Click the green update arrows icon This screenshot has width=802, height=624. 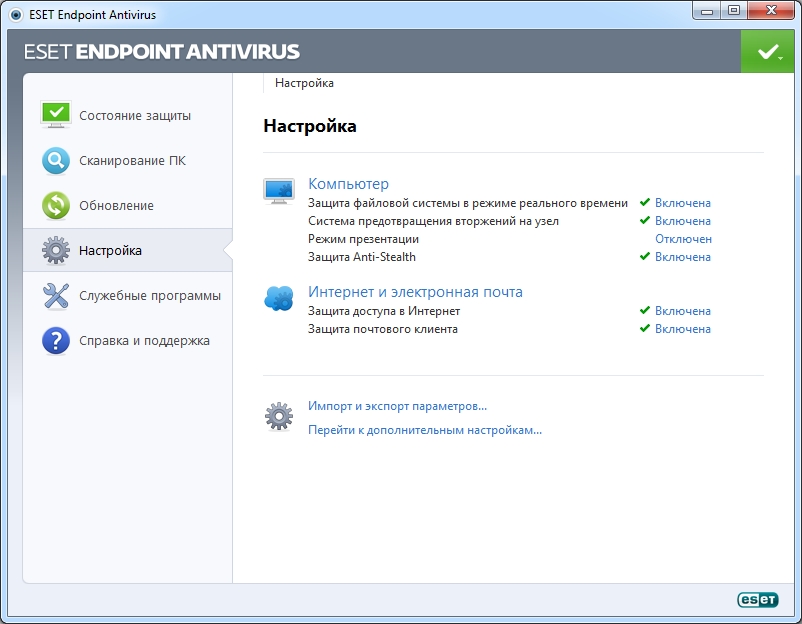tap(56, 206)
